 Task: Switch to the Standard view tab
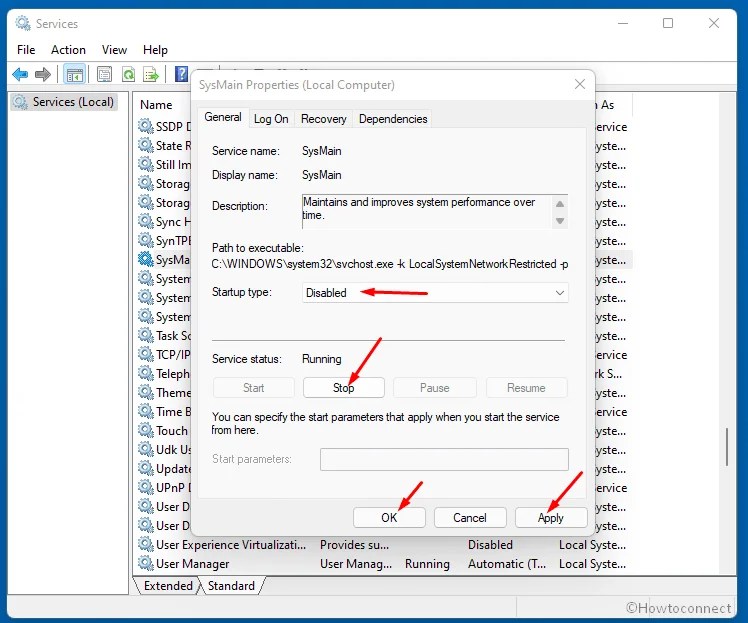[x=231, y=585]
